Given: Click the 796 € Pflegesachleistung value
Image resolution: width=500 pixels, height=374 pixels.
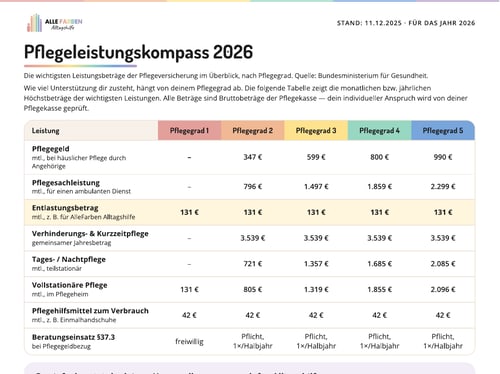Looking at the screenshot, I should [x=253, y=187].
